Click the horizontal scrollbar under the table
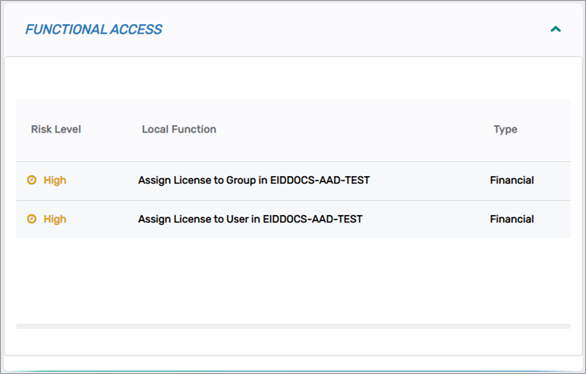Image resolution: width=586 pixels, height=374 pixels. (x=293, y=326)
